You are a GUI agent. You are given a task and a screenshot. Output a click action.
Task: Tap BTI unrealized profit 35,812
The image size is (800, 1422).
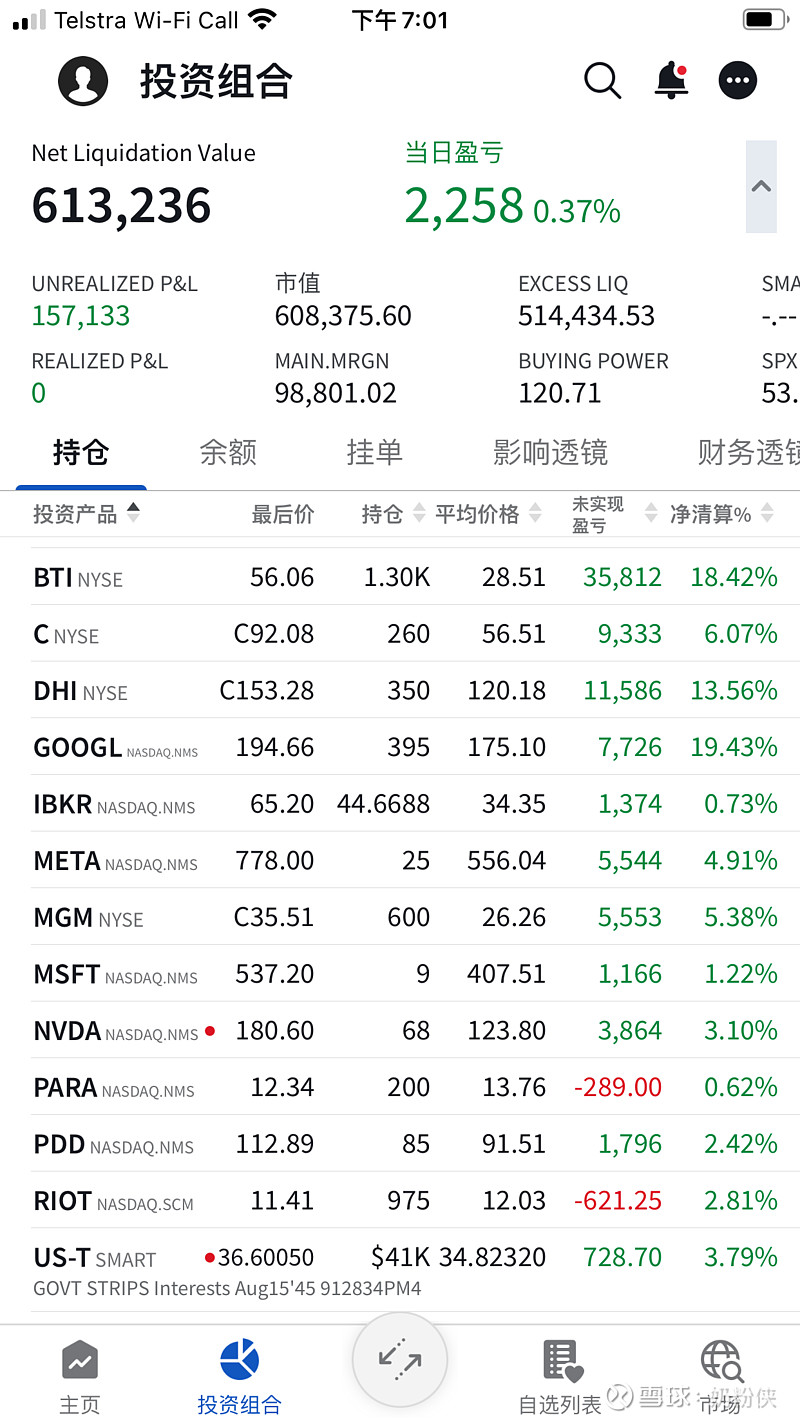(x=622, y=577)
